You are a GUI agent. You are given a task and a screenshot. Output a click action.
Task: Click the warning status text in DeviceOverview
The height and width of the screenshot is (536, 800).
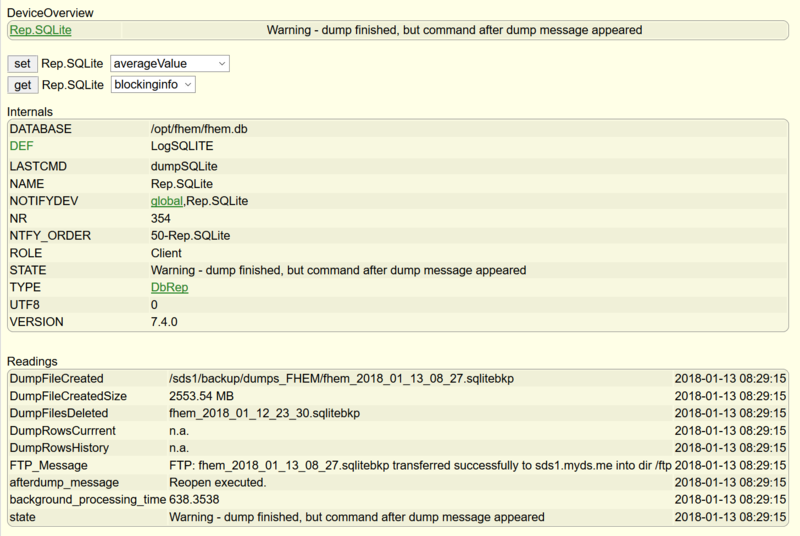(x=454, y=30)
